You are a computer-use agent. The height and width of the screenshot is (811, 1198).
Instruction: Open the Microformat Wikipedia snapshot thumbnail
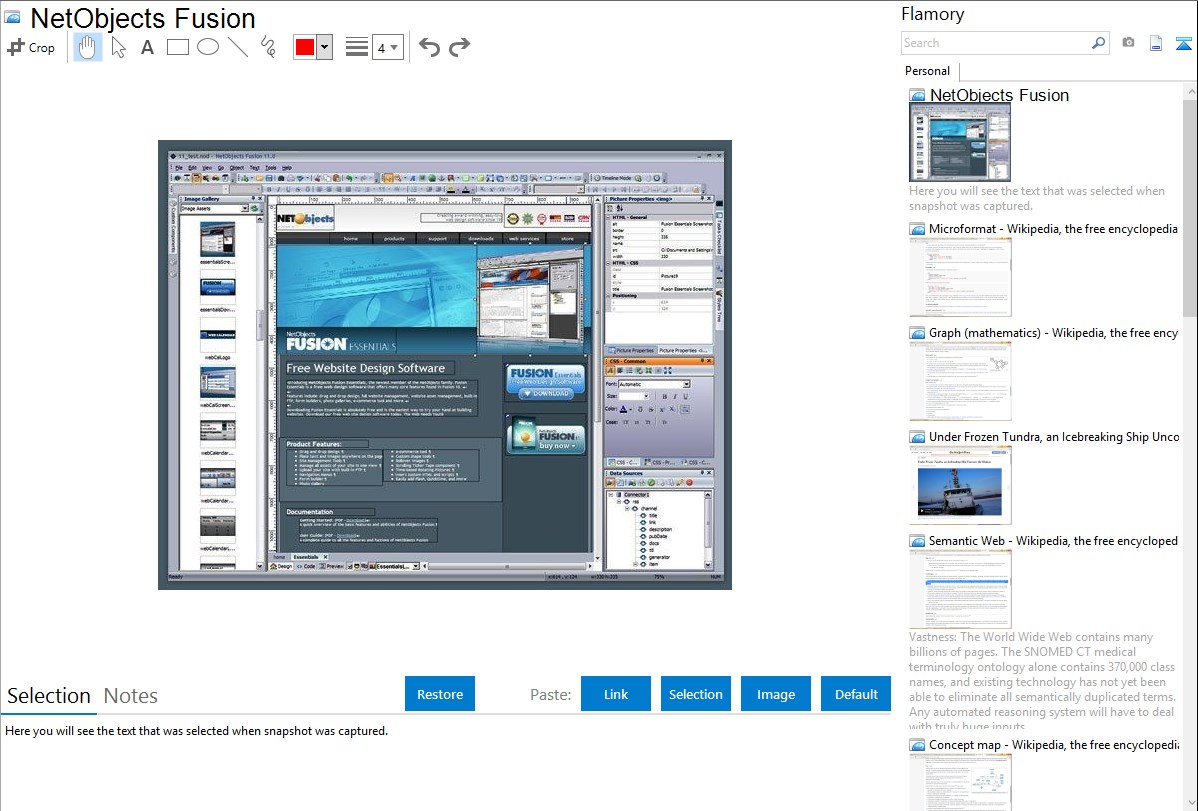tap(960, 277)
